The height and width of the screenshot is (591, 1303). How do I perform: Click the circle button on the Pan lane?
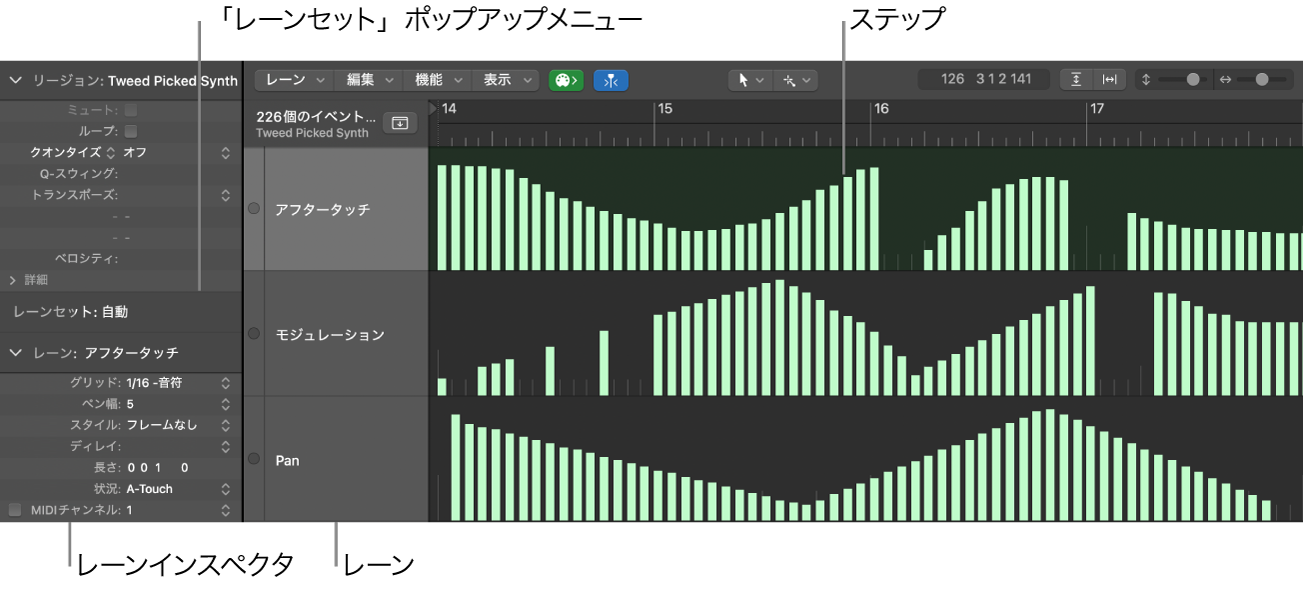pos(254,460)
